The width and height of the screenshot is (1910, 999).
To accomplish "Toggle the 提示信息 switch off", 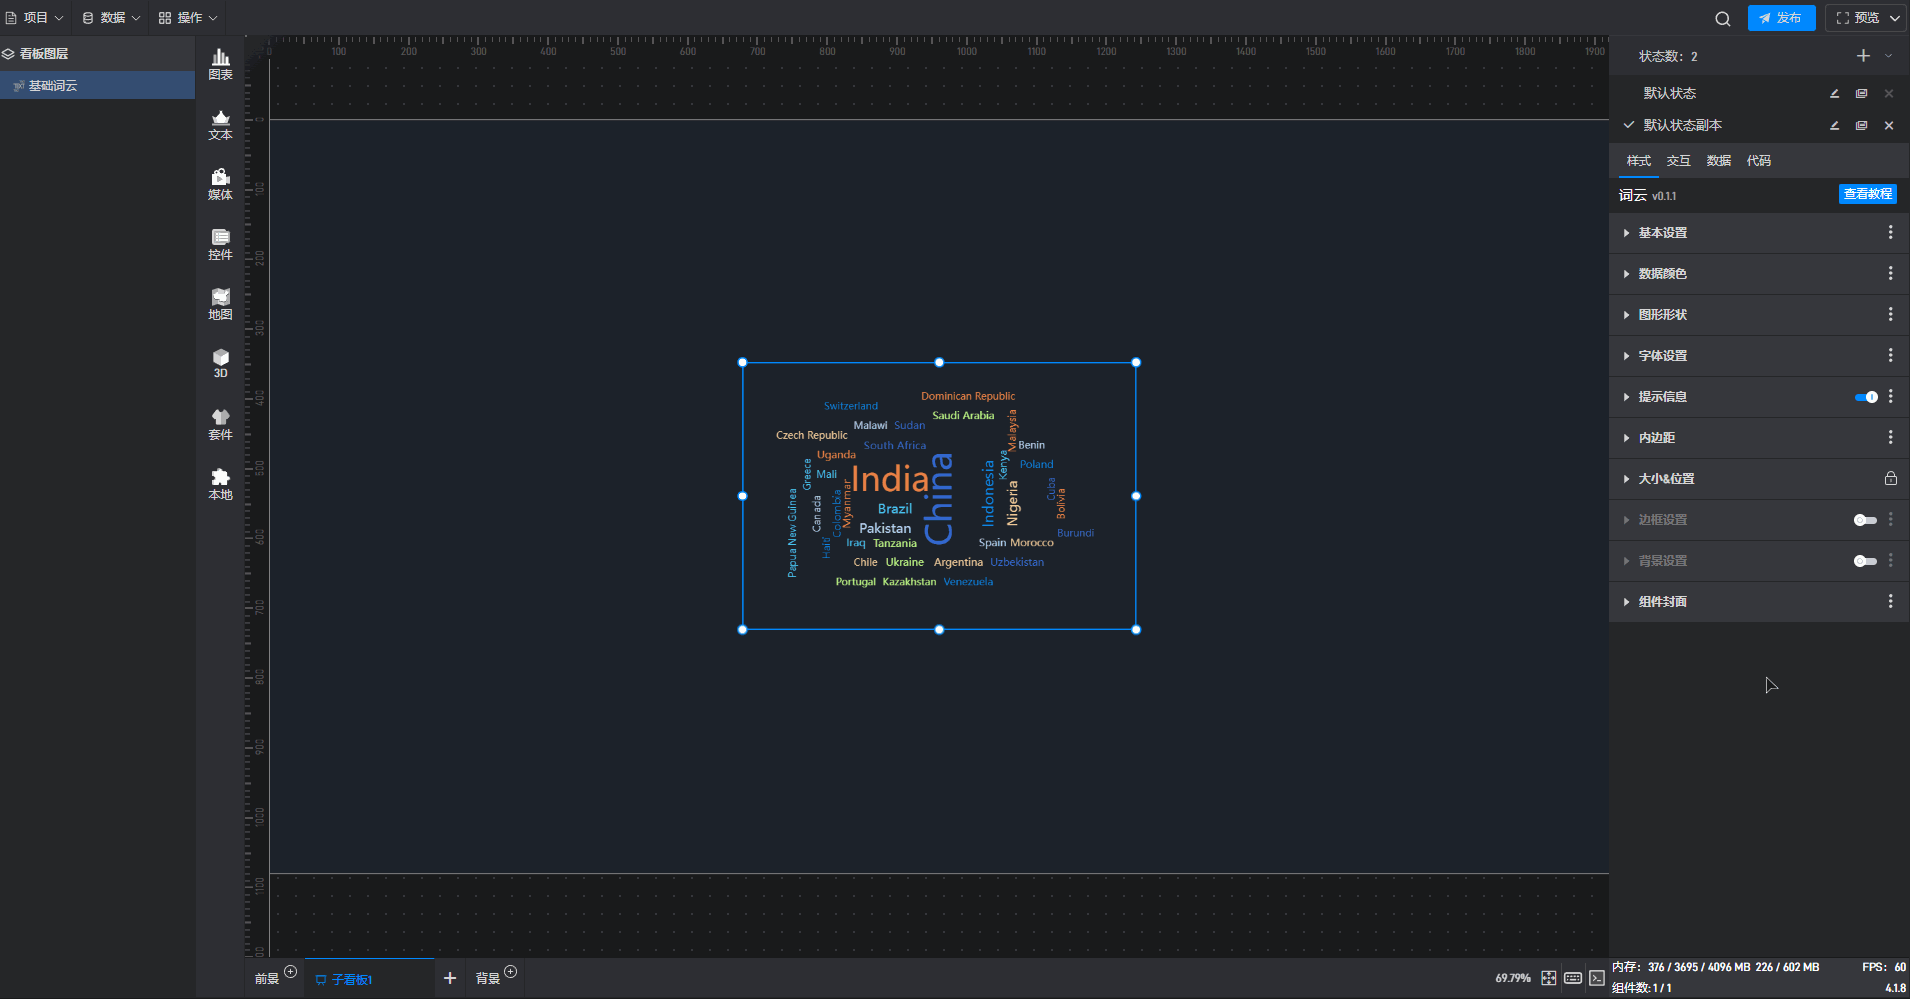I will point(1865,397).
